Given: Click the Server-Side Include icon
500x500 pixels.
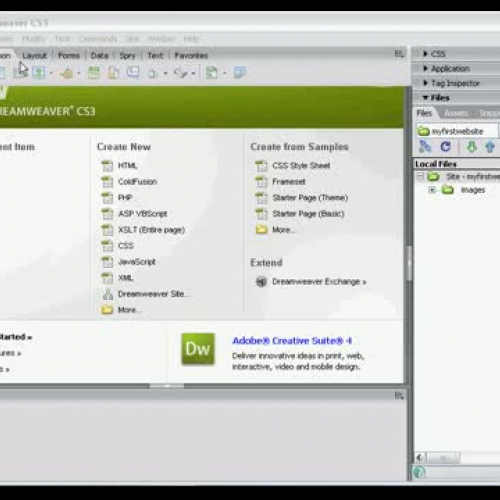Looking at the screenshot, I should coord(113,72).
